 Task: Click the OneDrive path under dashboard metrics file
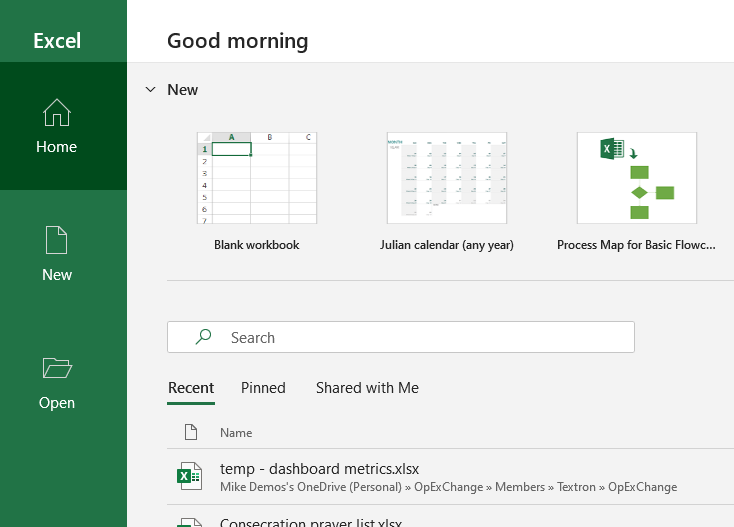[448, 487]
